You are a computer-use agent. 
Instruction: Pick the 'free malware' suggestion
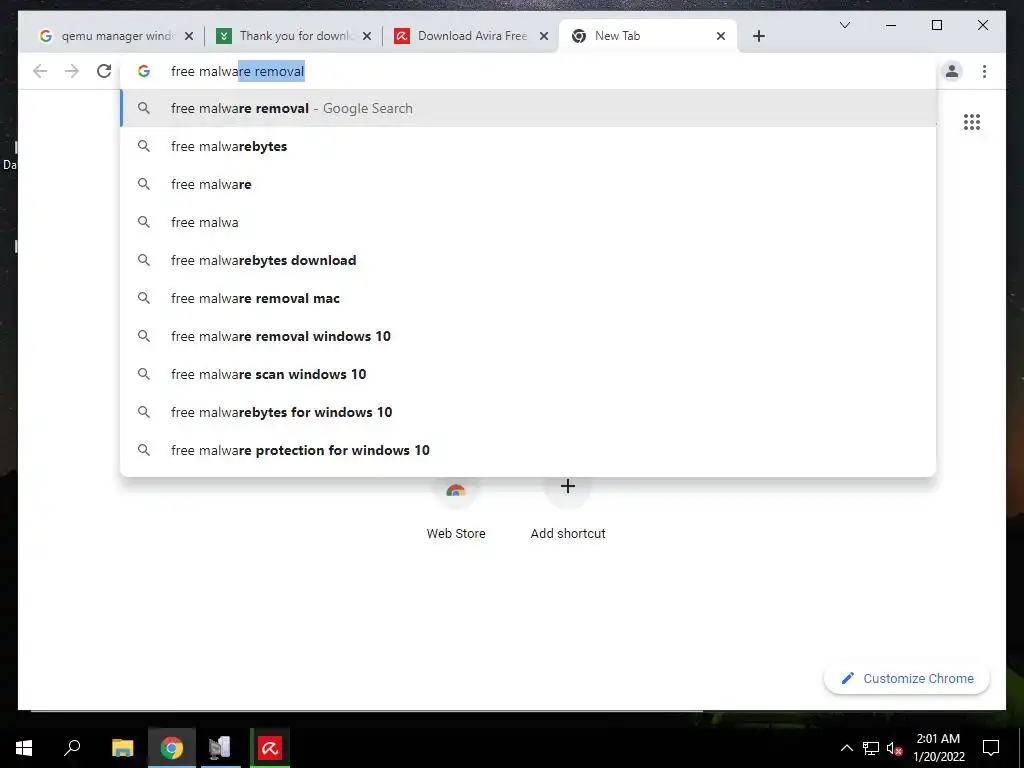[x=528, y=184]
